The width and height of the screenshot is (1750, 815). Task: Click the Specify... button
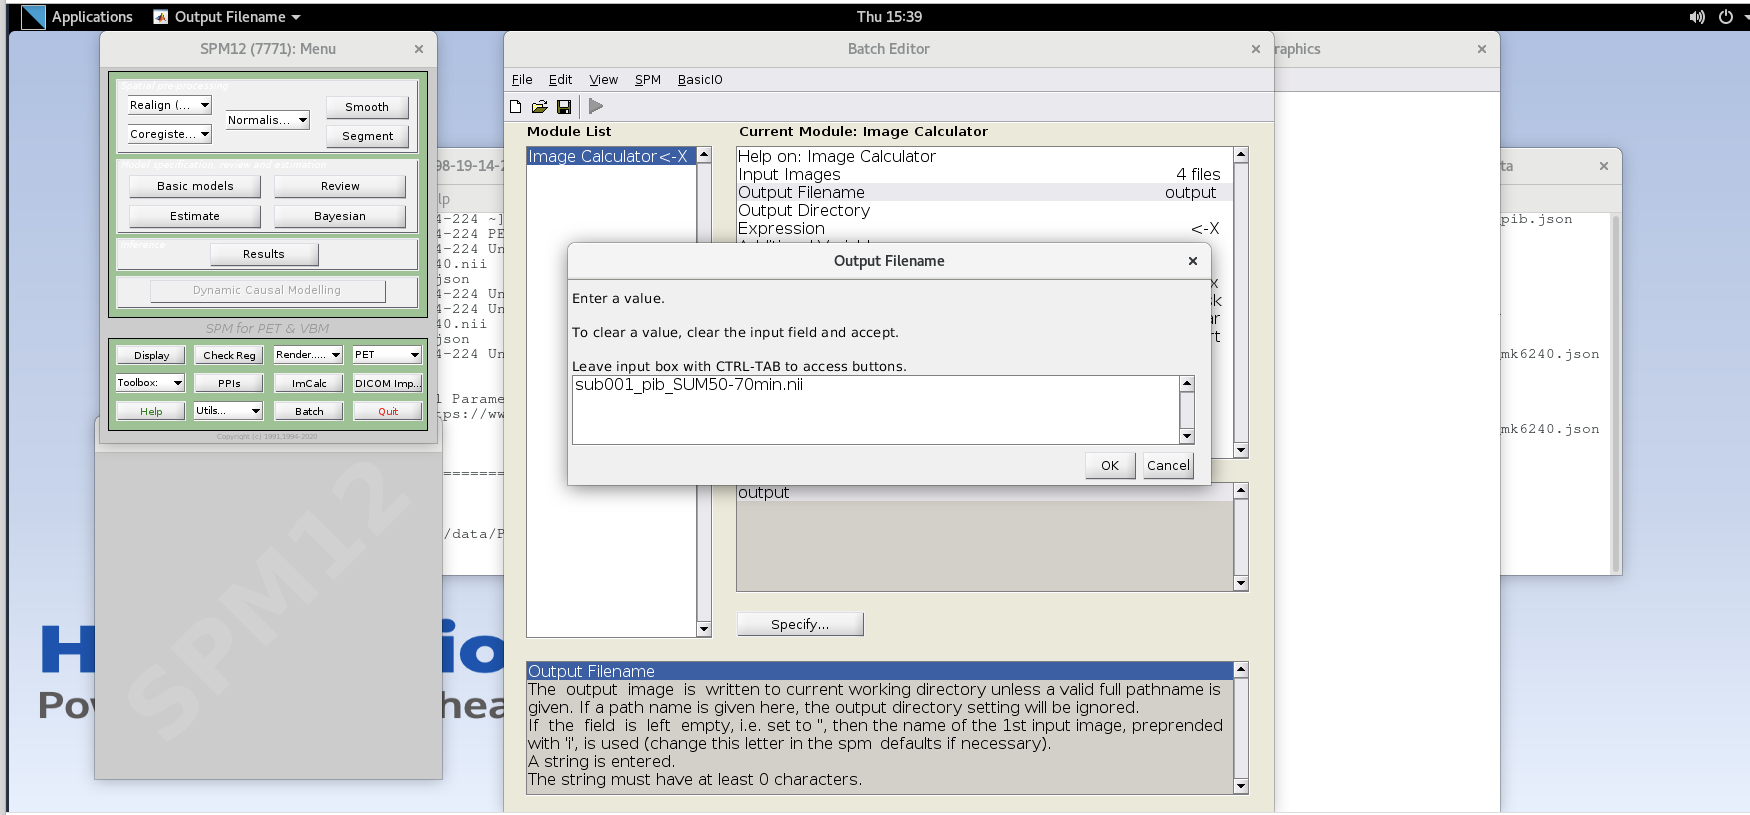(800, 624)
